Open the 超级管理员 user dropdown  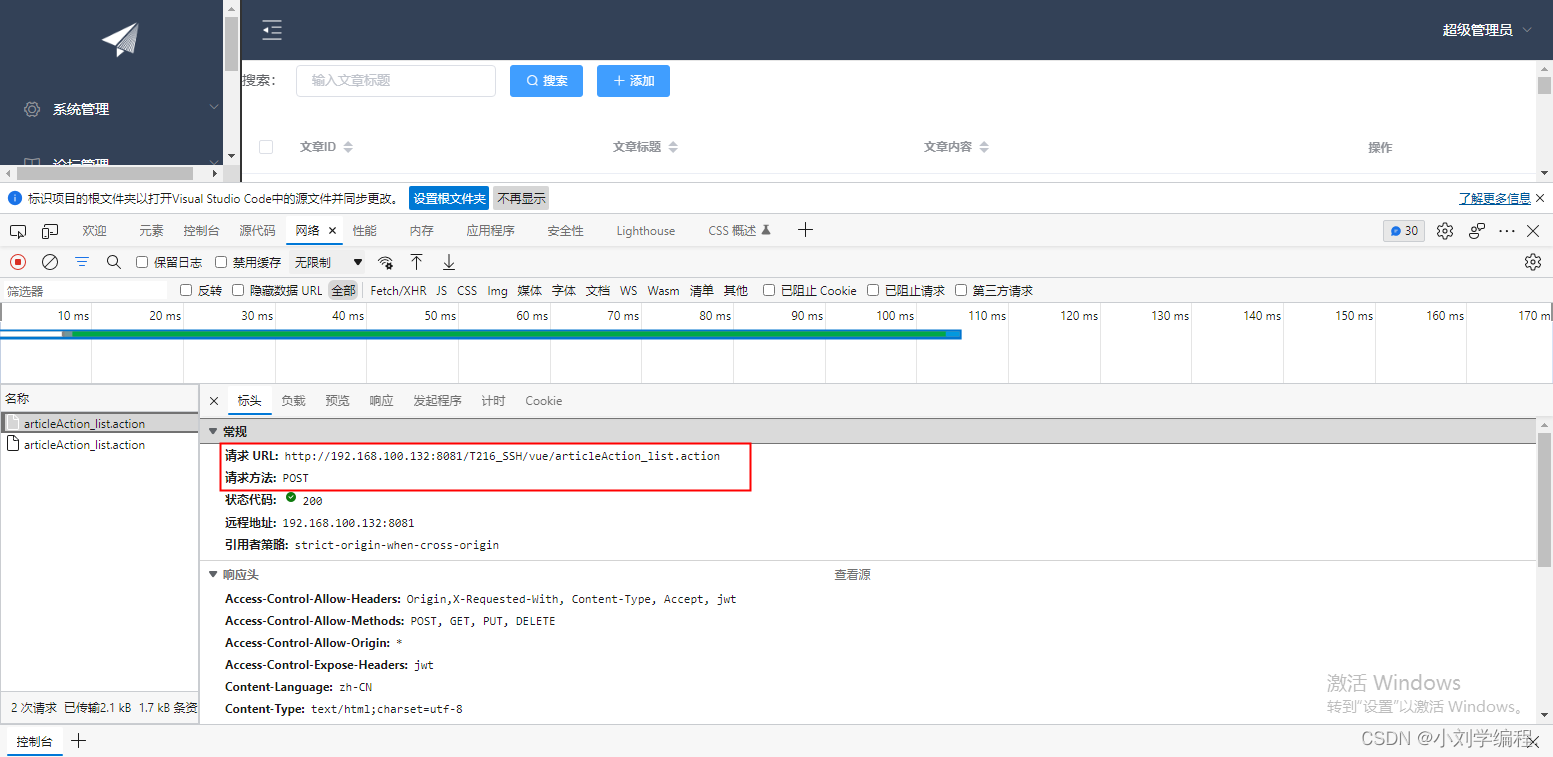[1486, 30]
